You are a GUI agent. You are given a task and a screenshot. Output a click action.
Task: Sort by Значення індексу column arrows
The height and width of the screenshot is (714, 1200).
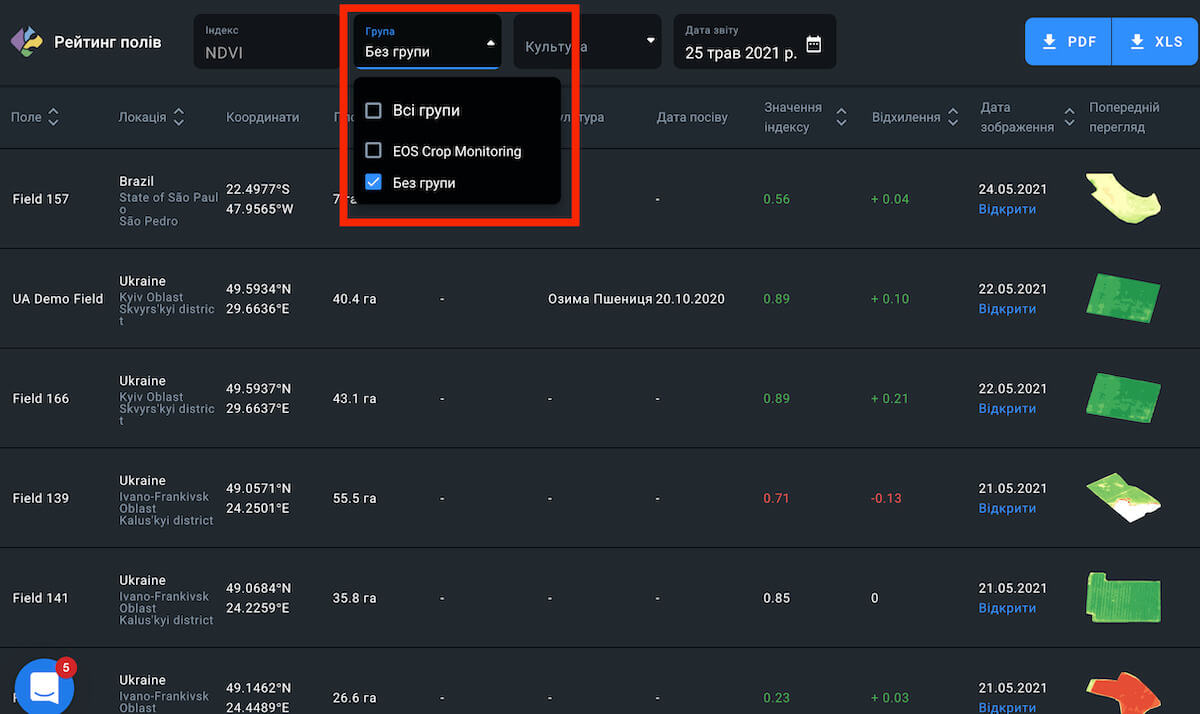(841, 117)
